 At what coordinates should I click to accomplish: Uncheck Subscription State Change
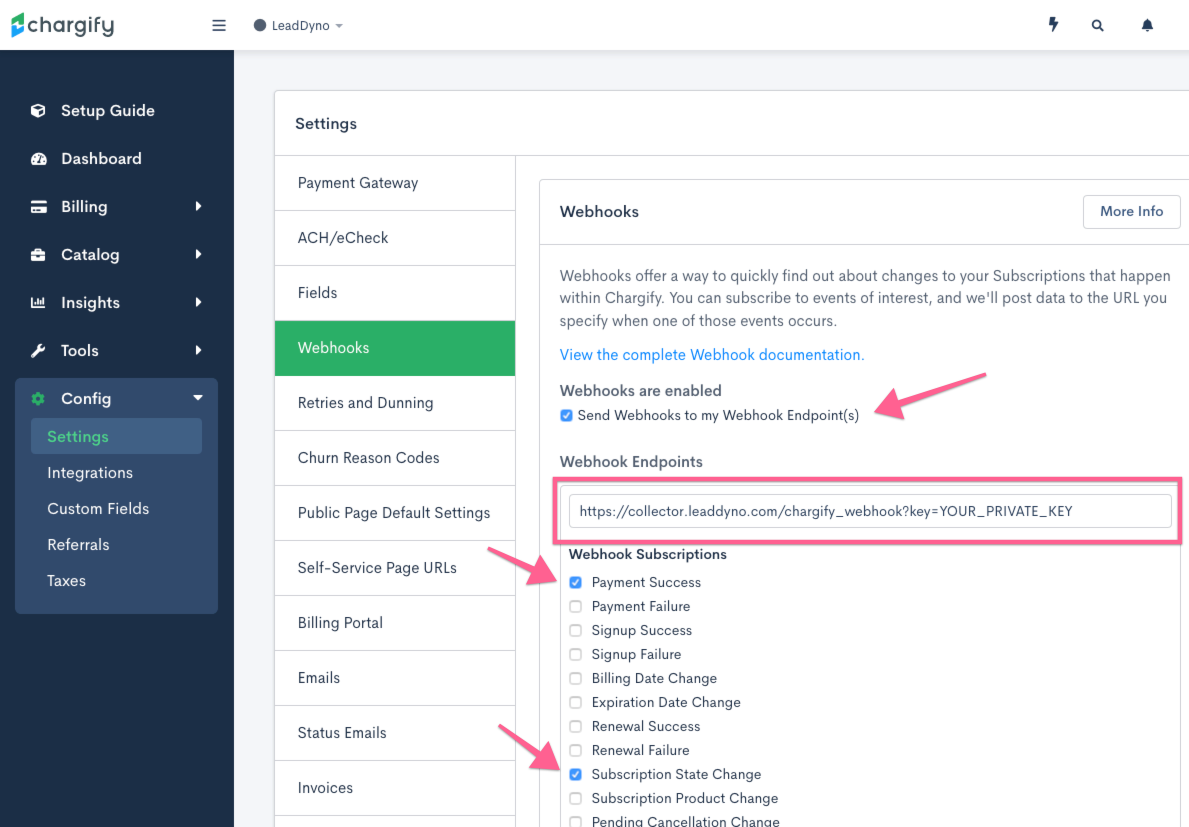[576, 774]
